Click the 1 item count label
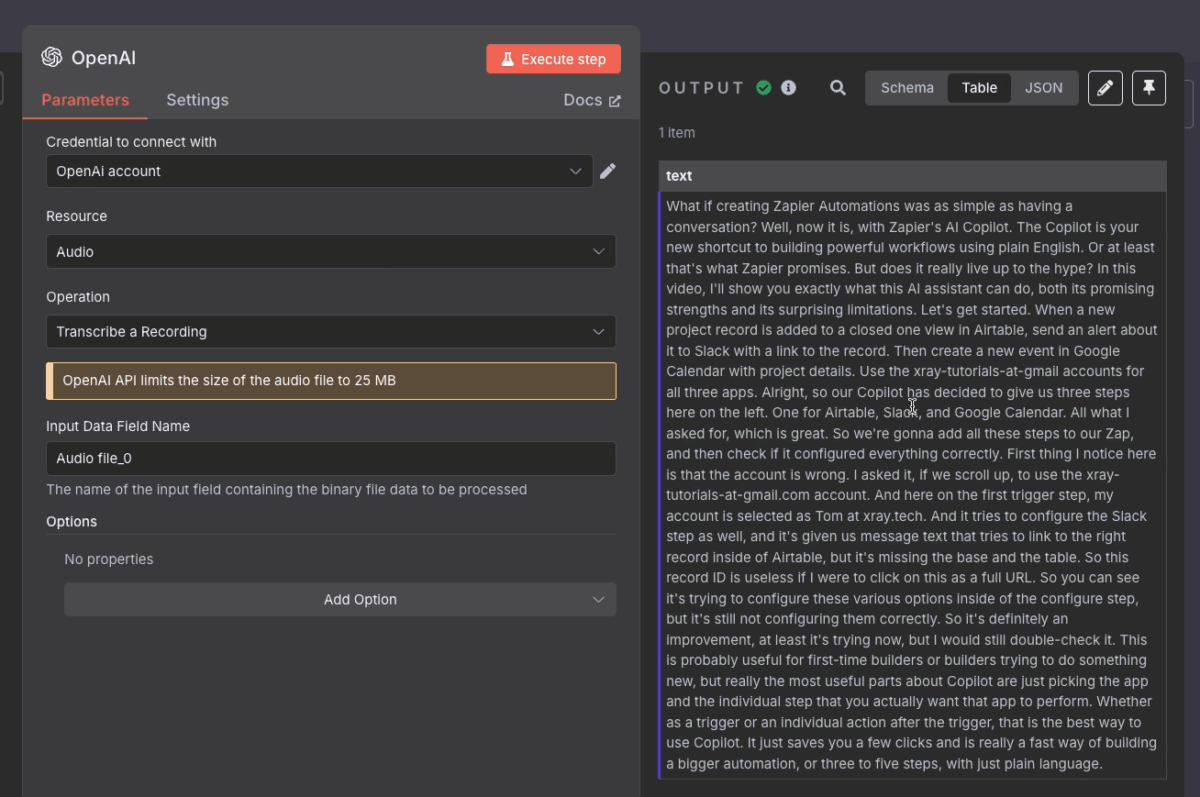This screenshot has width=1200, height=797. (x=677, y=133)
